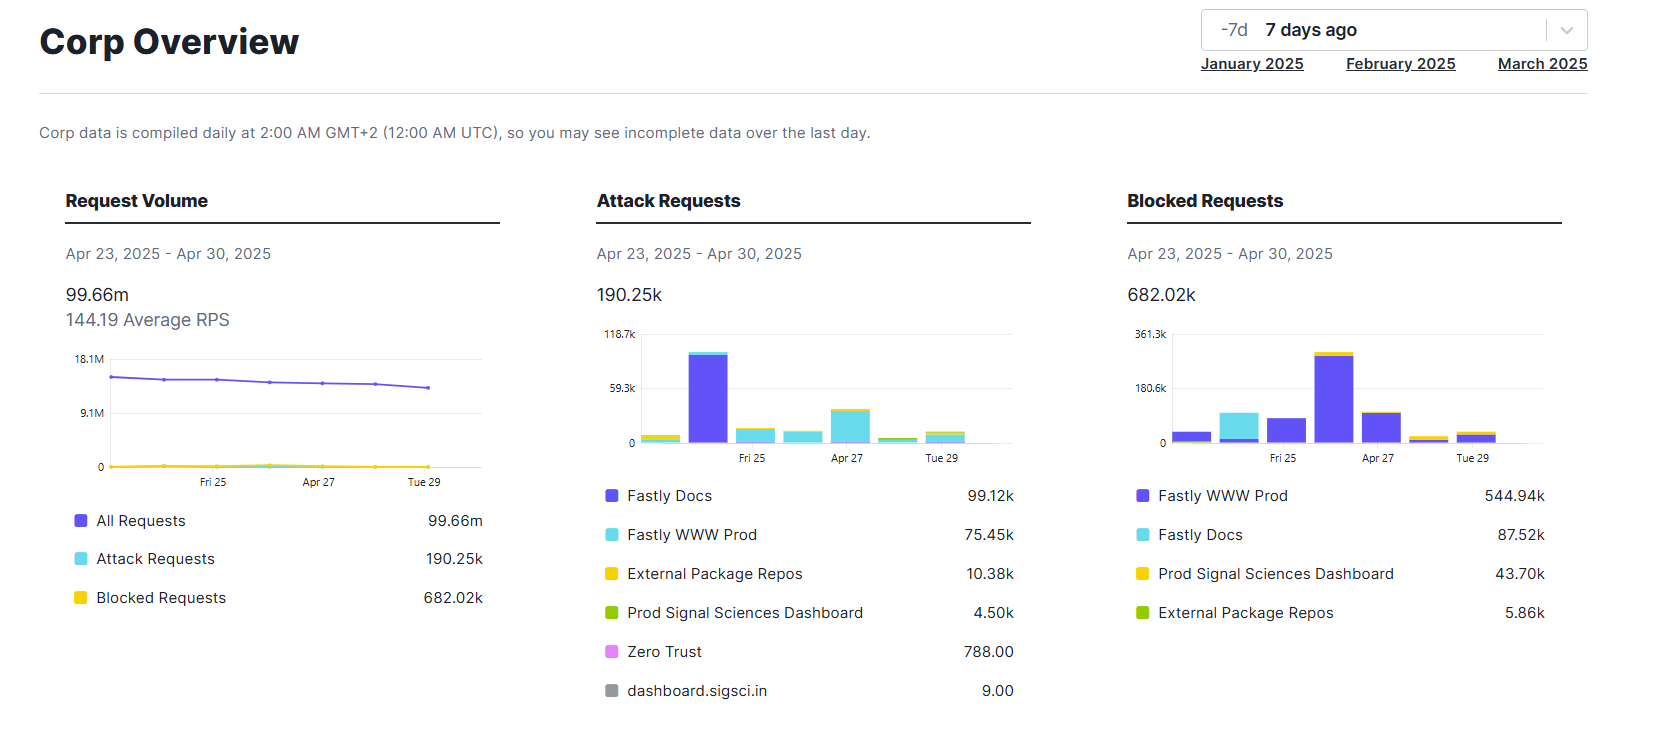Click the corp data compiled daily notice text

click(455, 133)
